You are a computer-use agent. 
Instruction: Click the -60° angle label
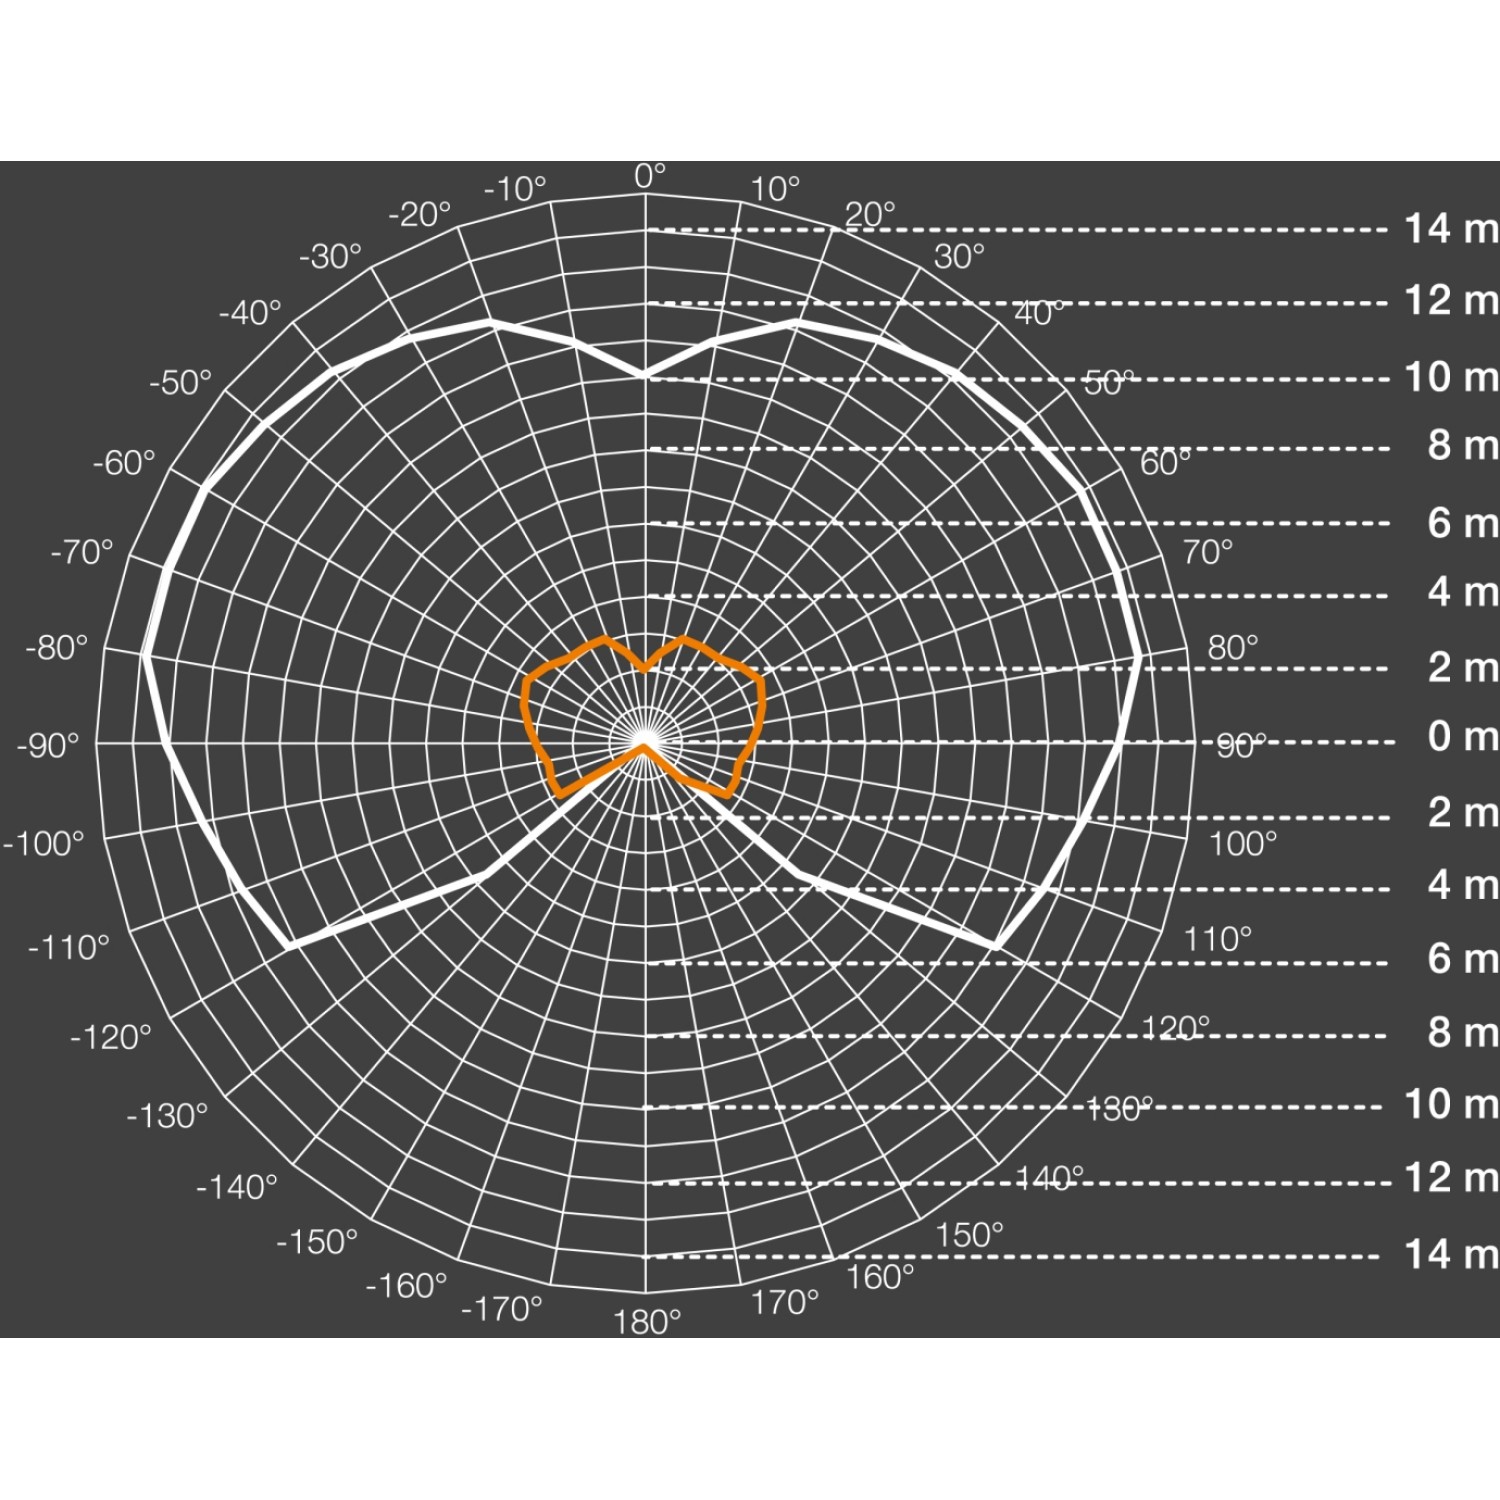click(124, 463)
